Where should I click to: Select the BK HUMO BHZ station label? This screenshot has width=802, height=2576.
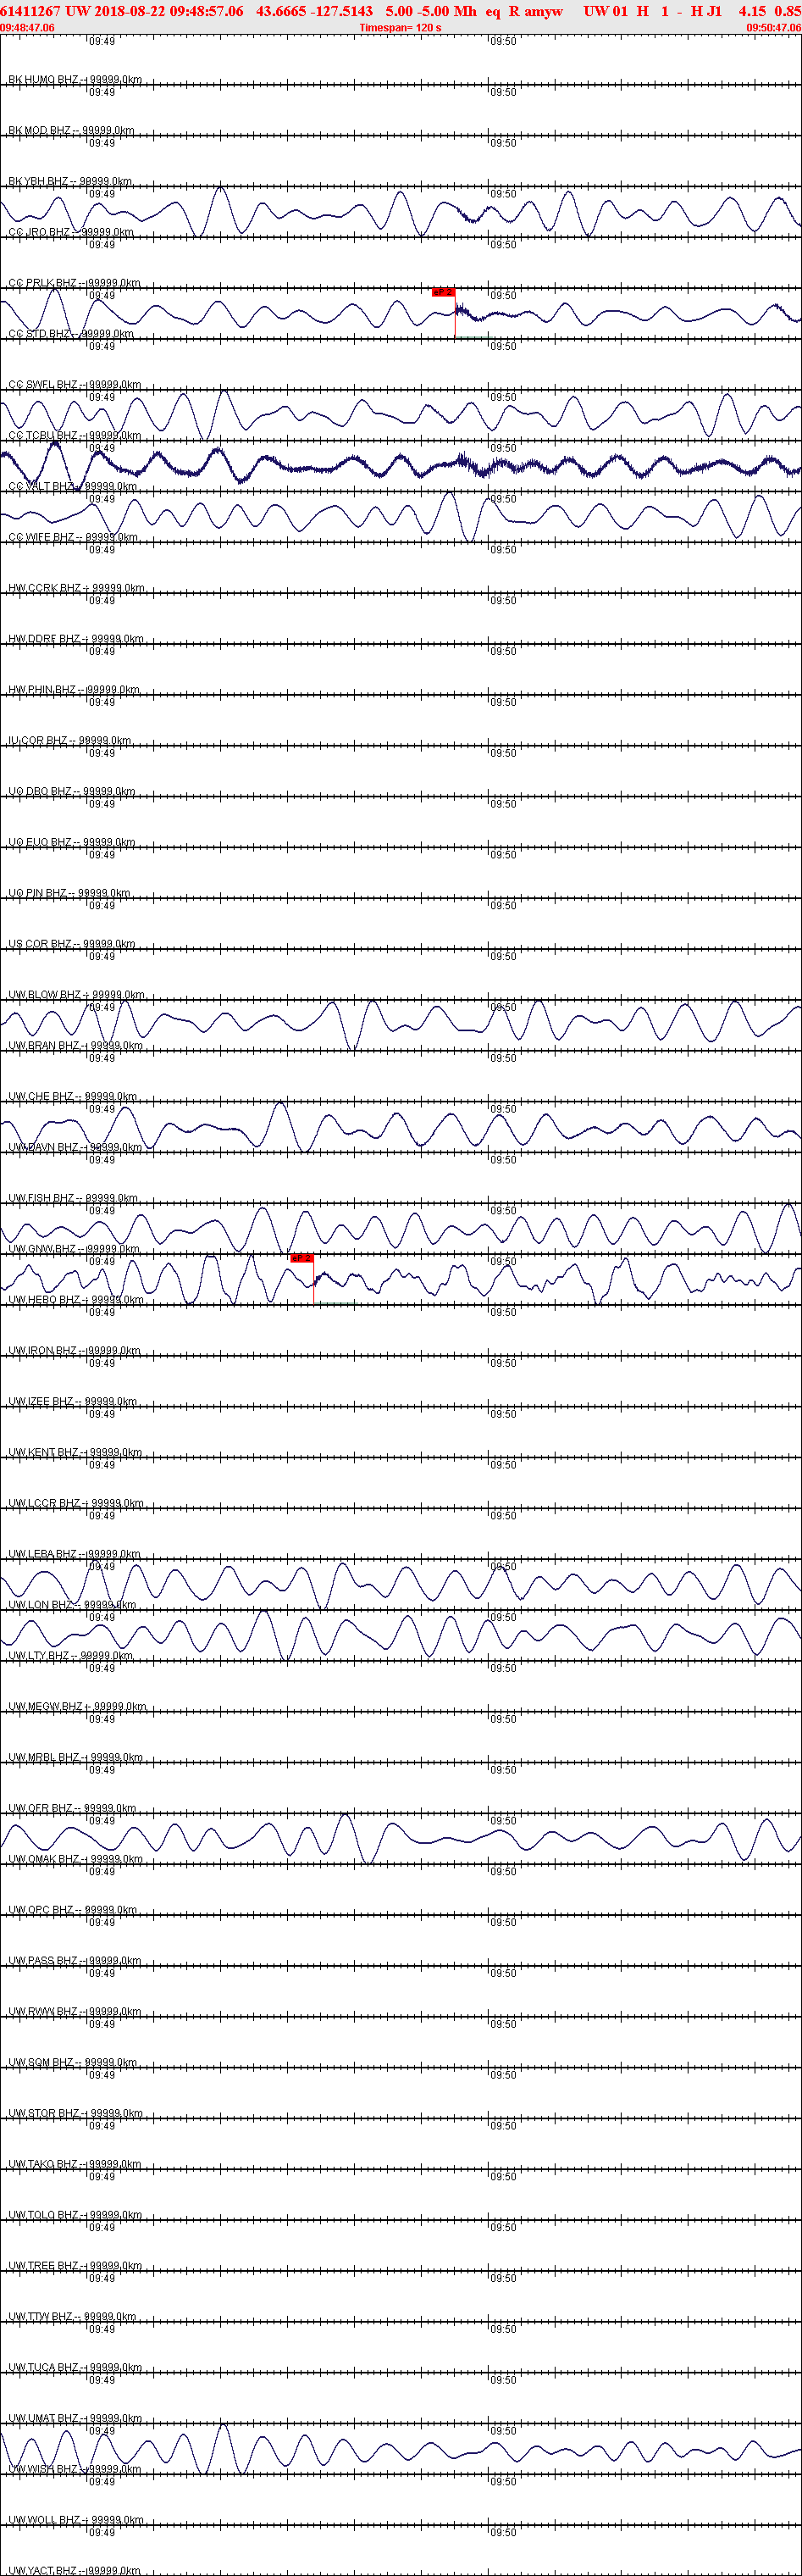(x=75, y=79)
